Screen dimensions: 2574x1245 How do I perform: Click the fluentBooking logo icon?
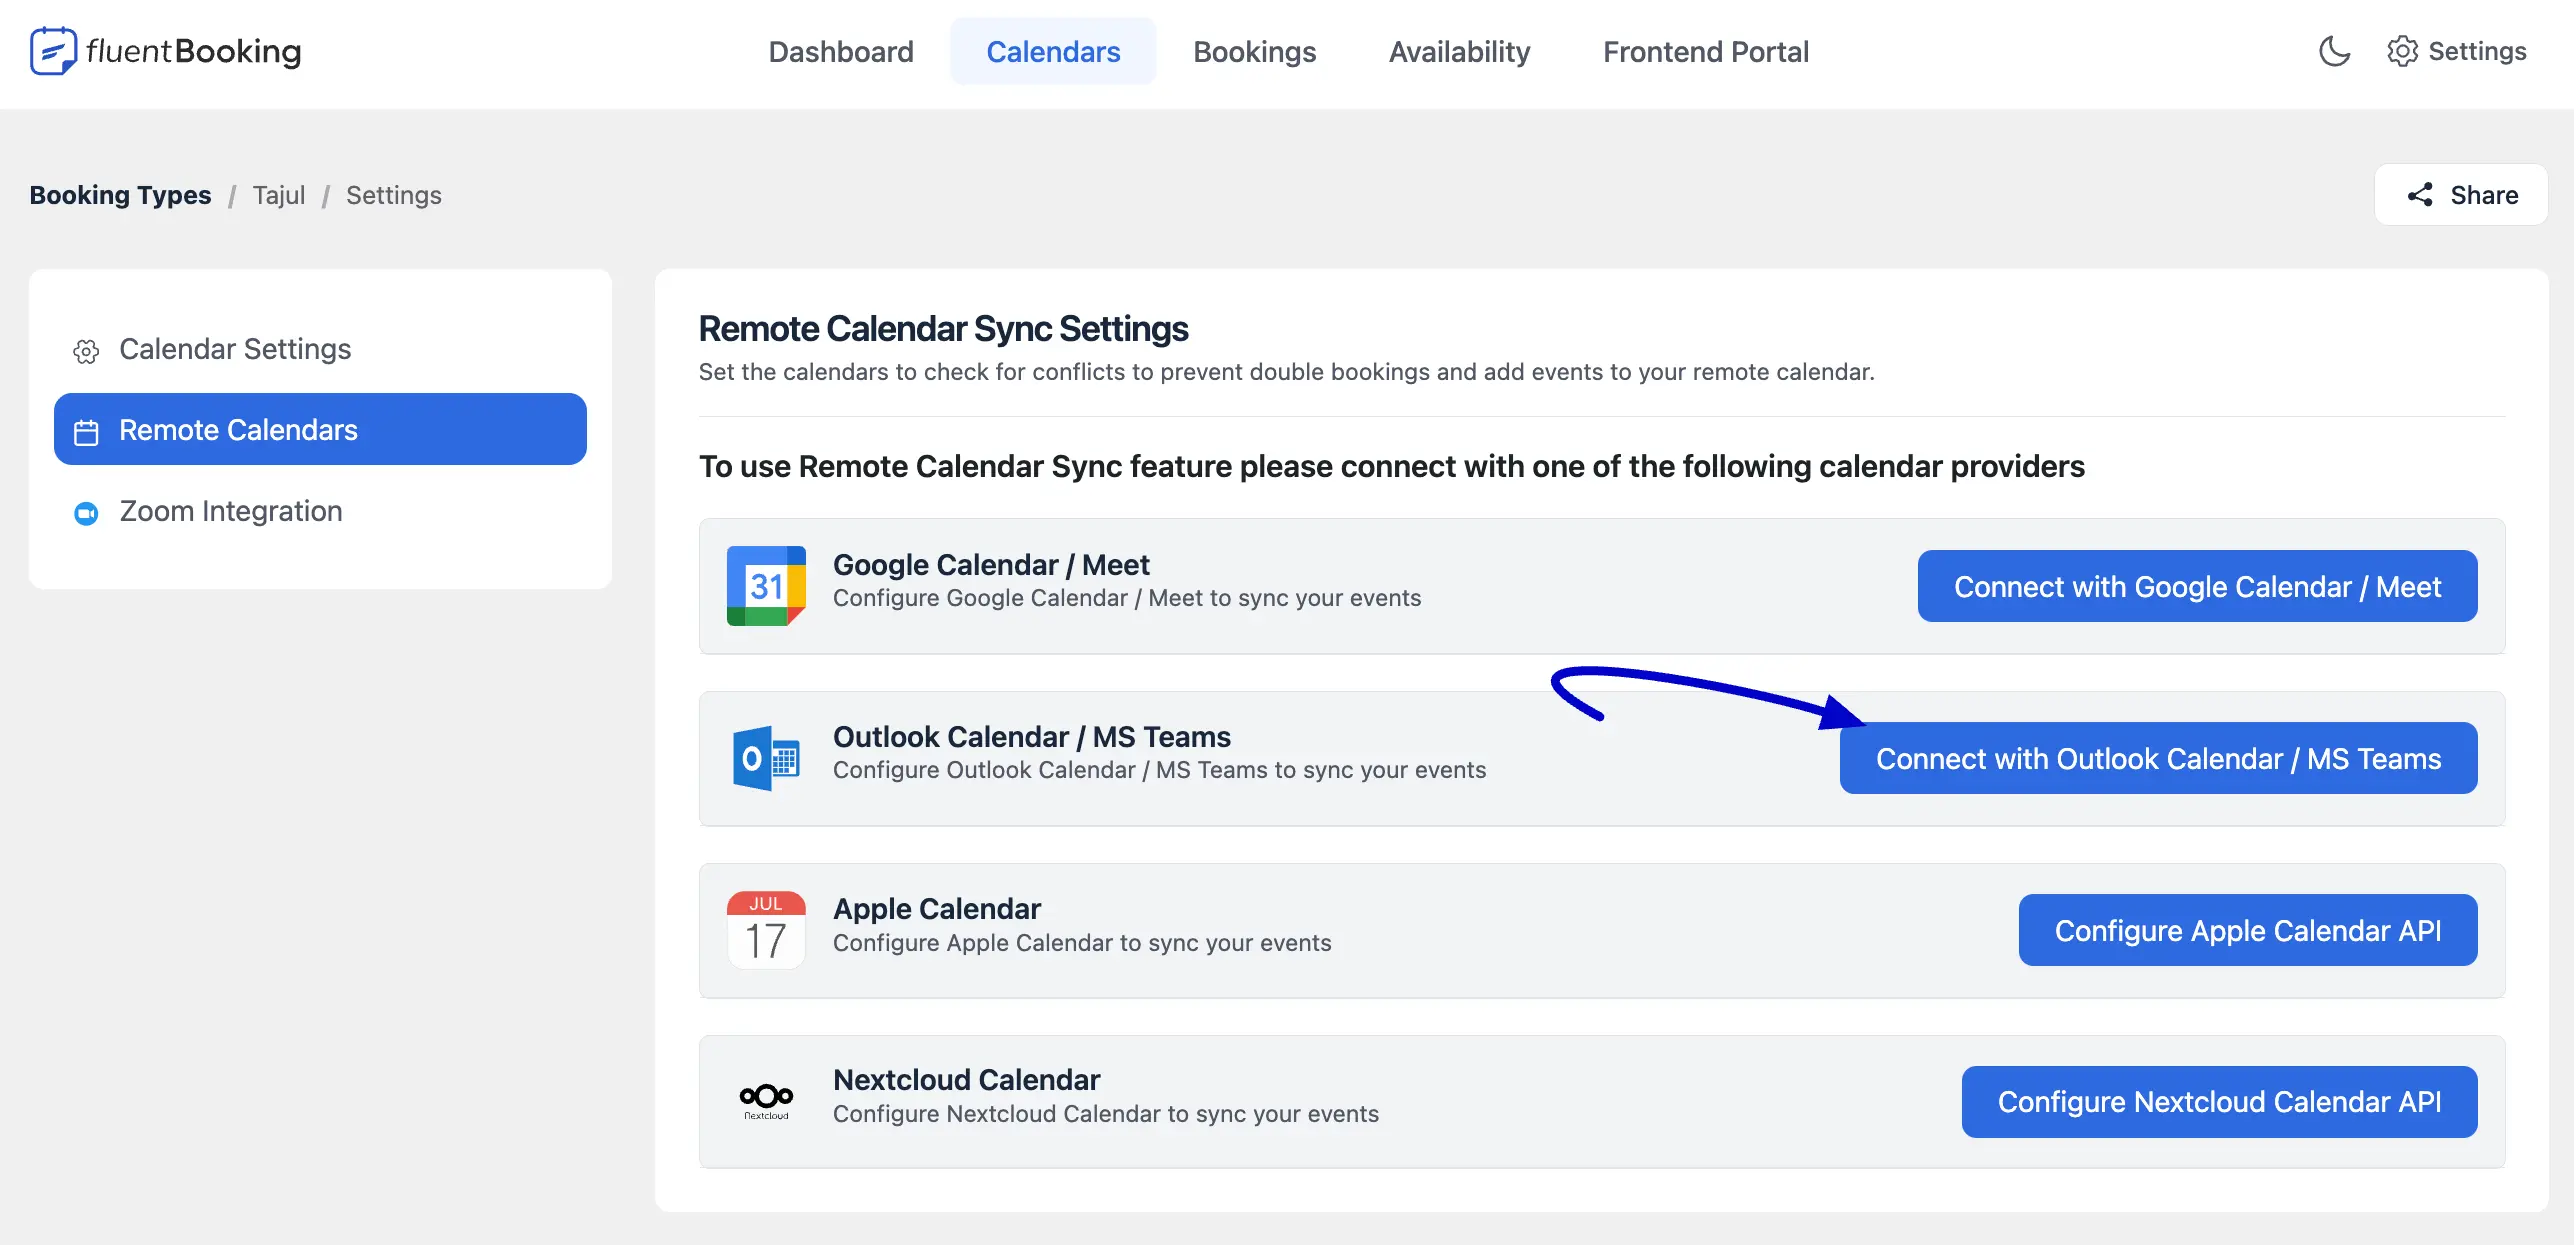pyautogui.click(x=53, y=51)
